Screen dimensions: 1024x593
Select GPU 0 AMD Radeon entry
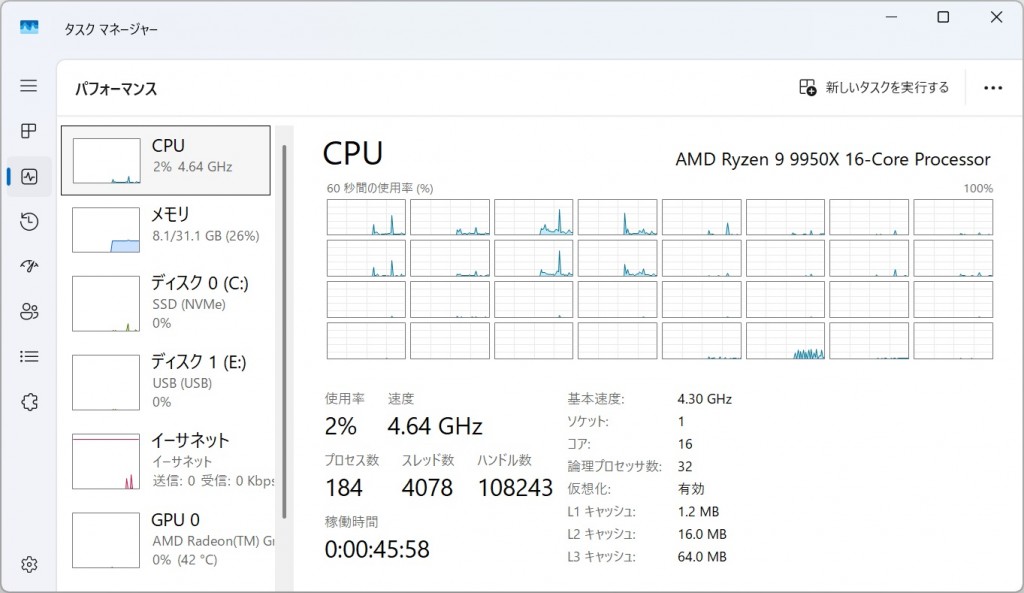pos(166,539)
